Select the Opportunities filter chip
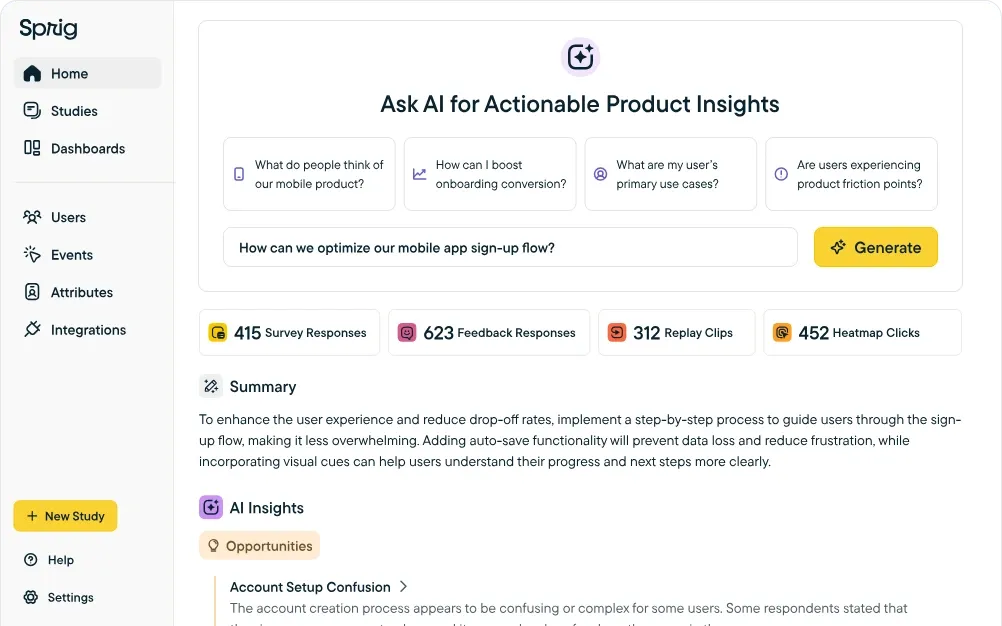 [259, 545]
